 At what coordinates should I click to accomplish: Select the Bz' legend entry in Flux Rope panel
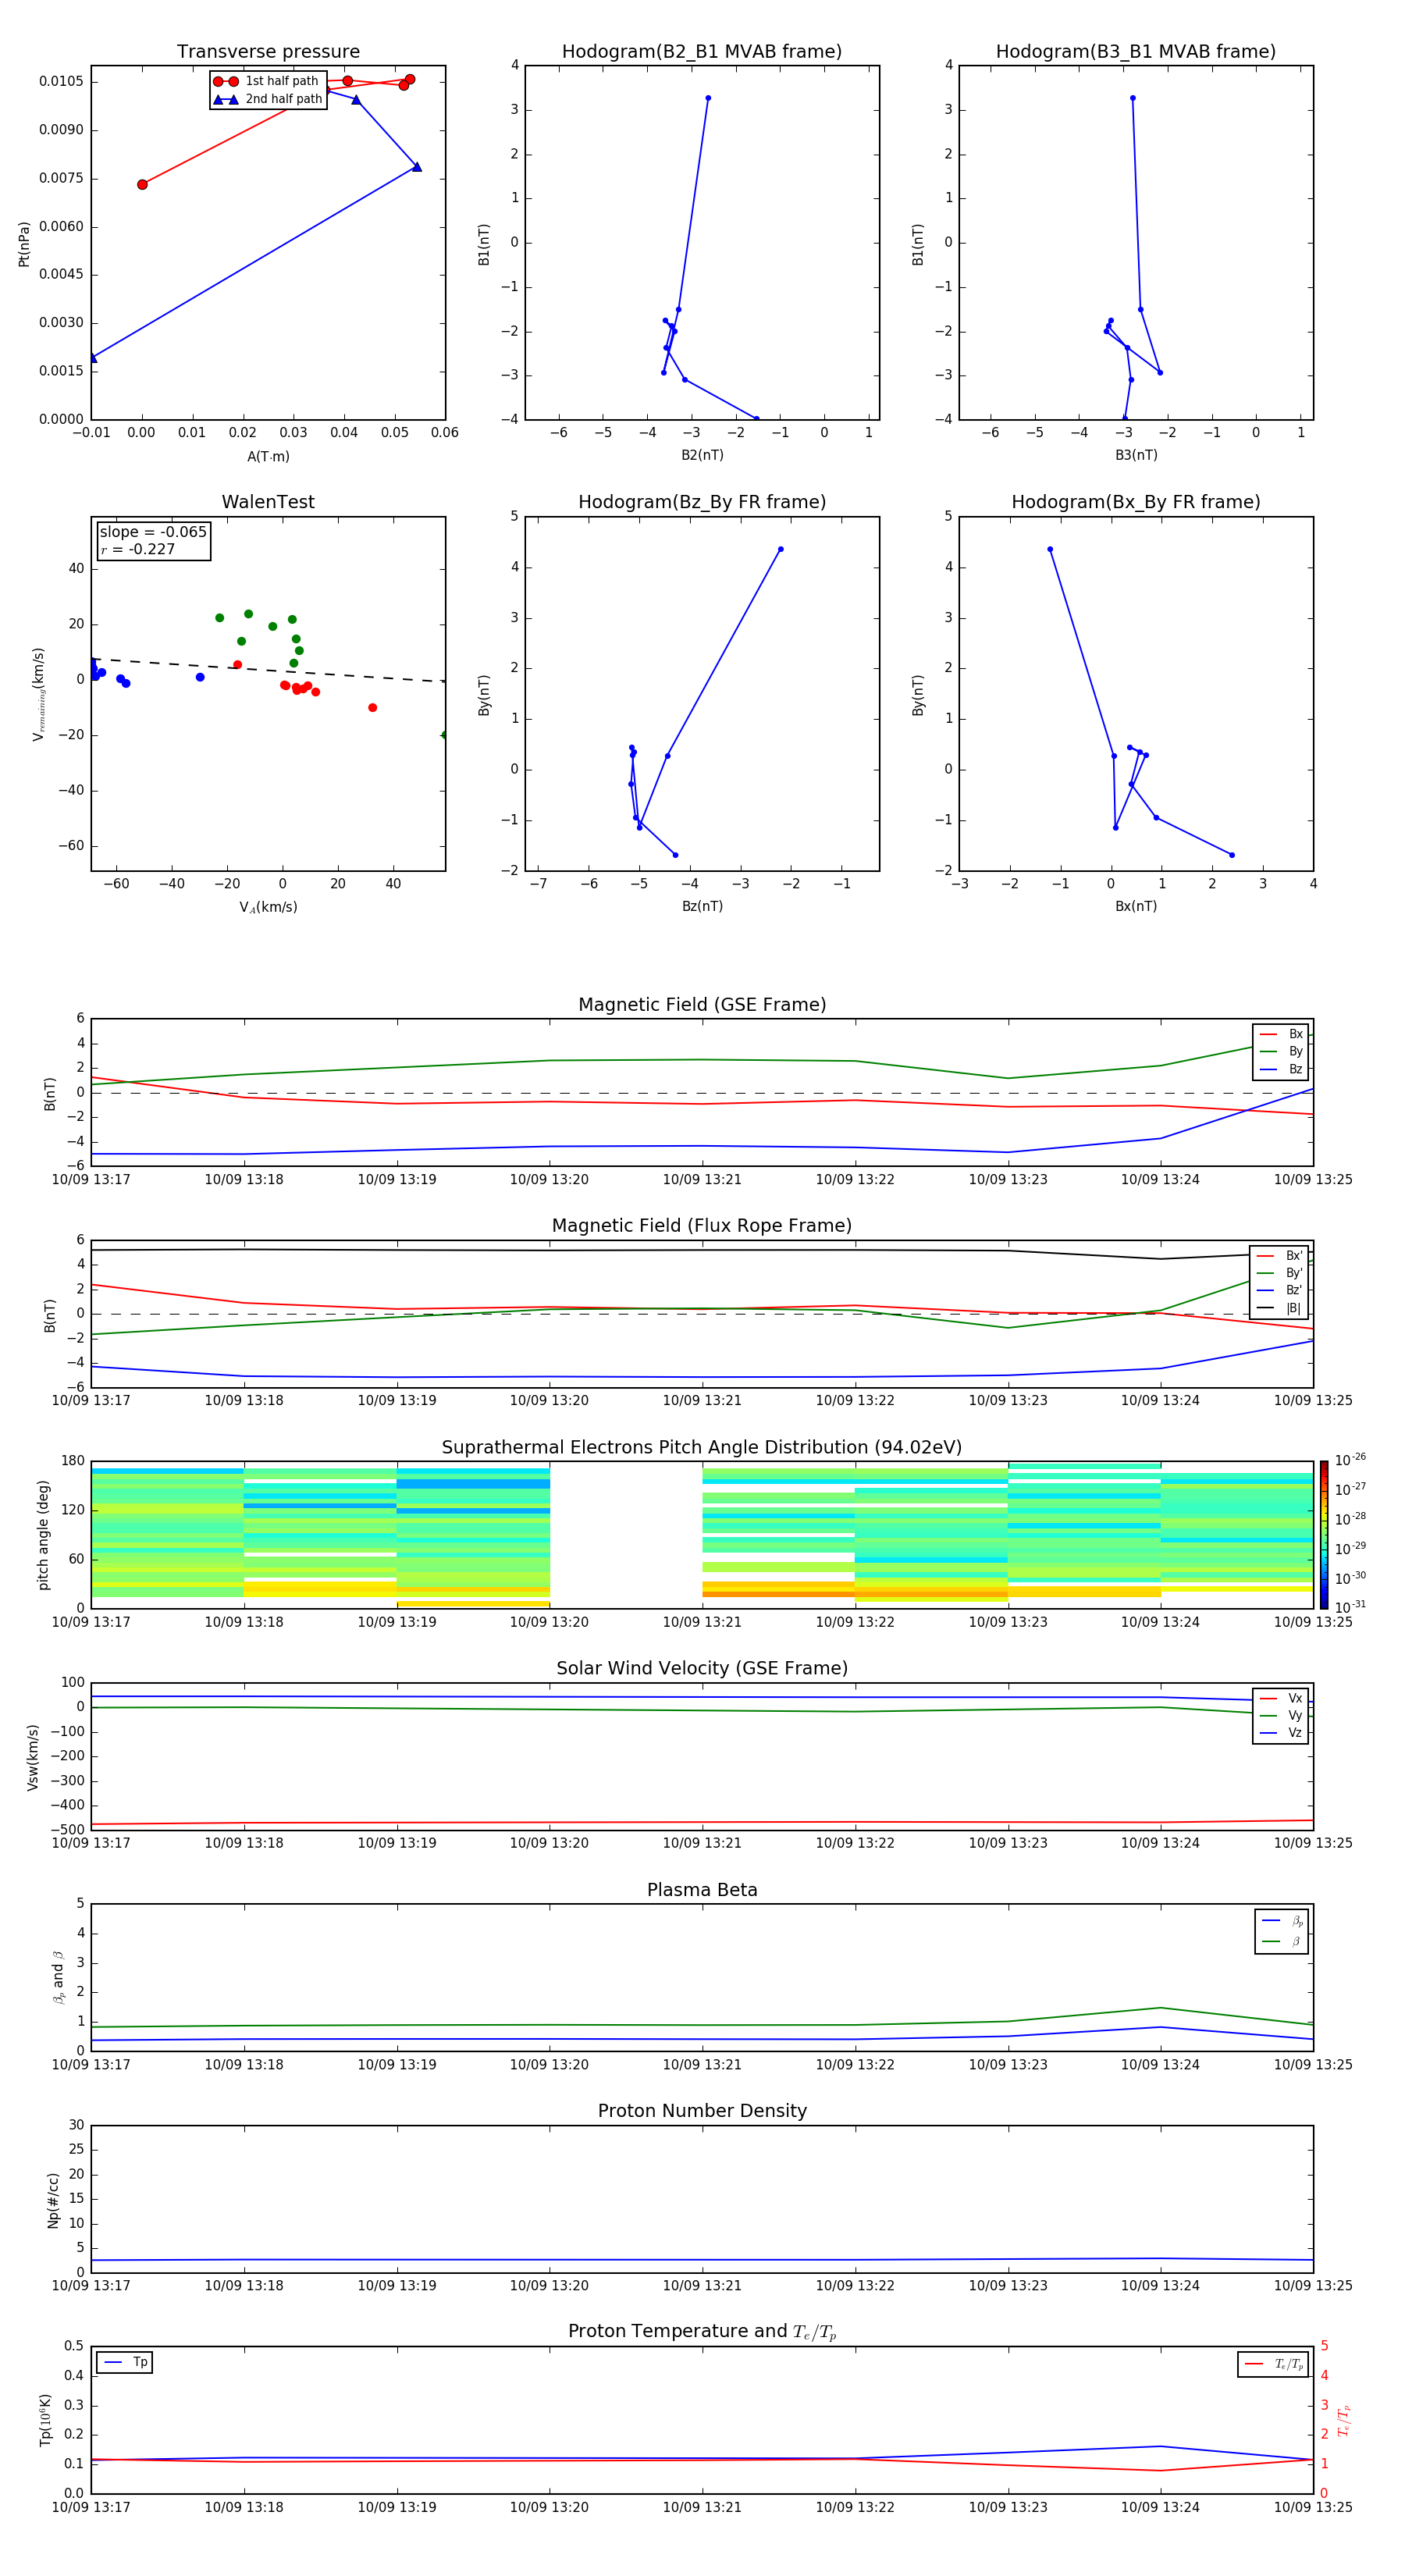click(x=1279, y=1291)
